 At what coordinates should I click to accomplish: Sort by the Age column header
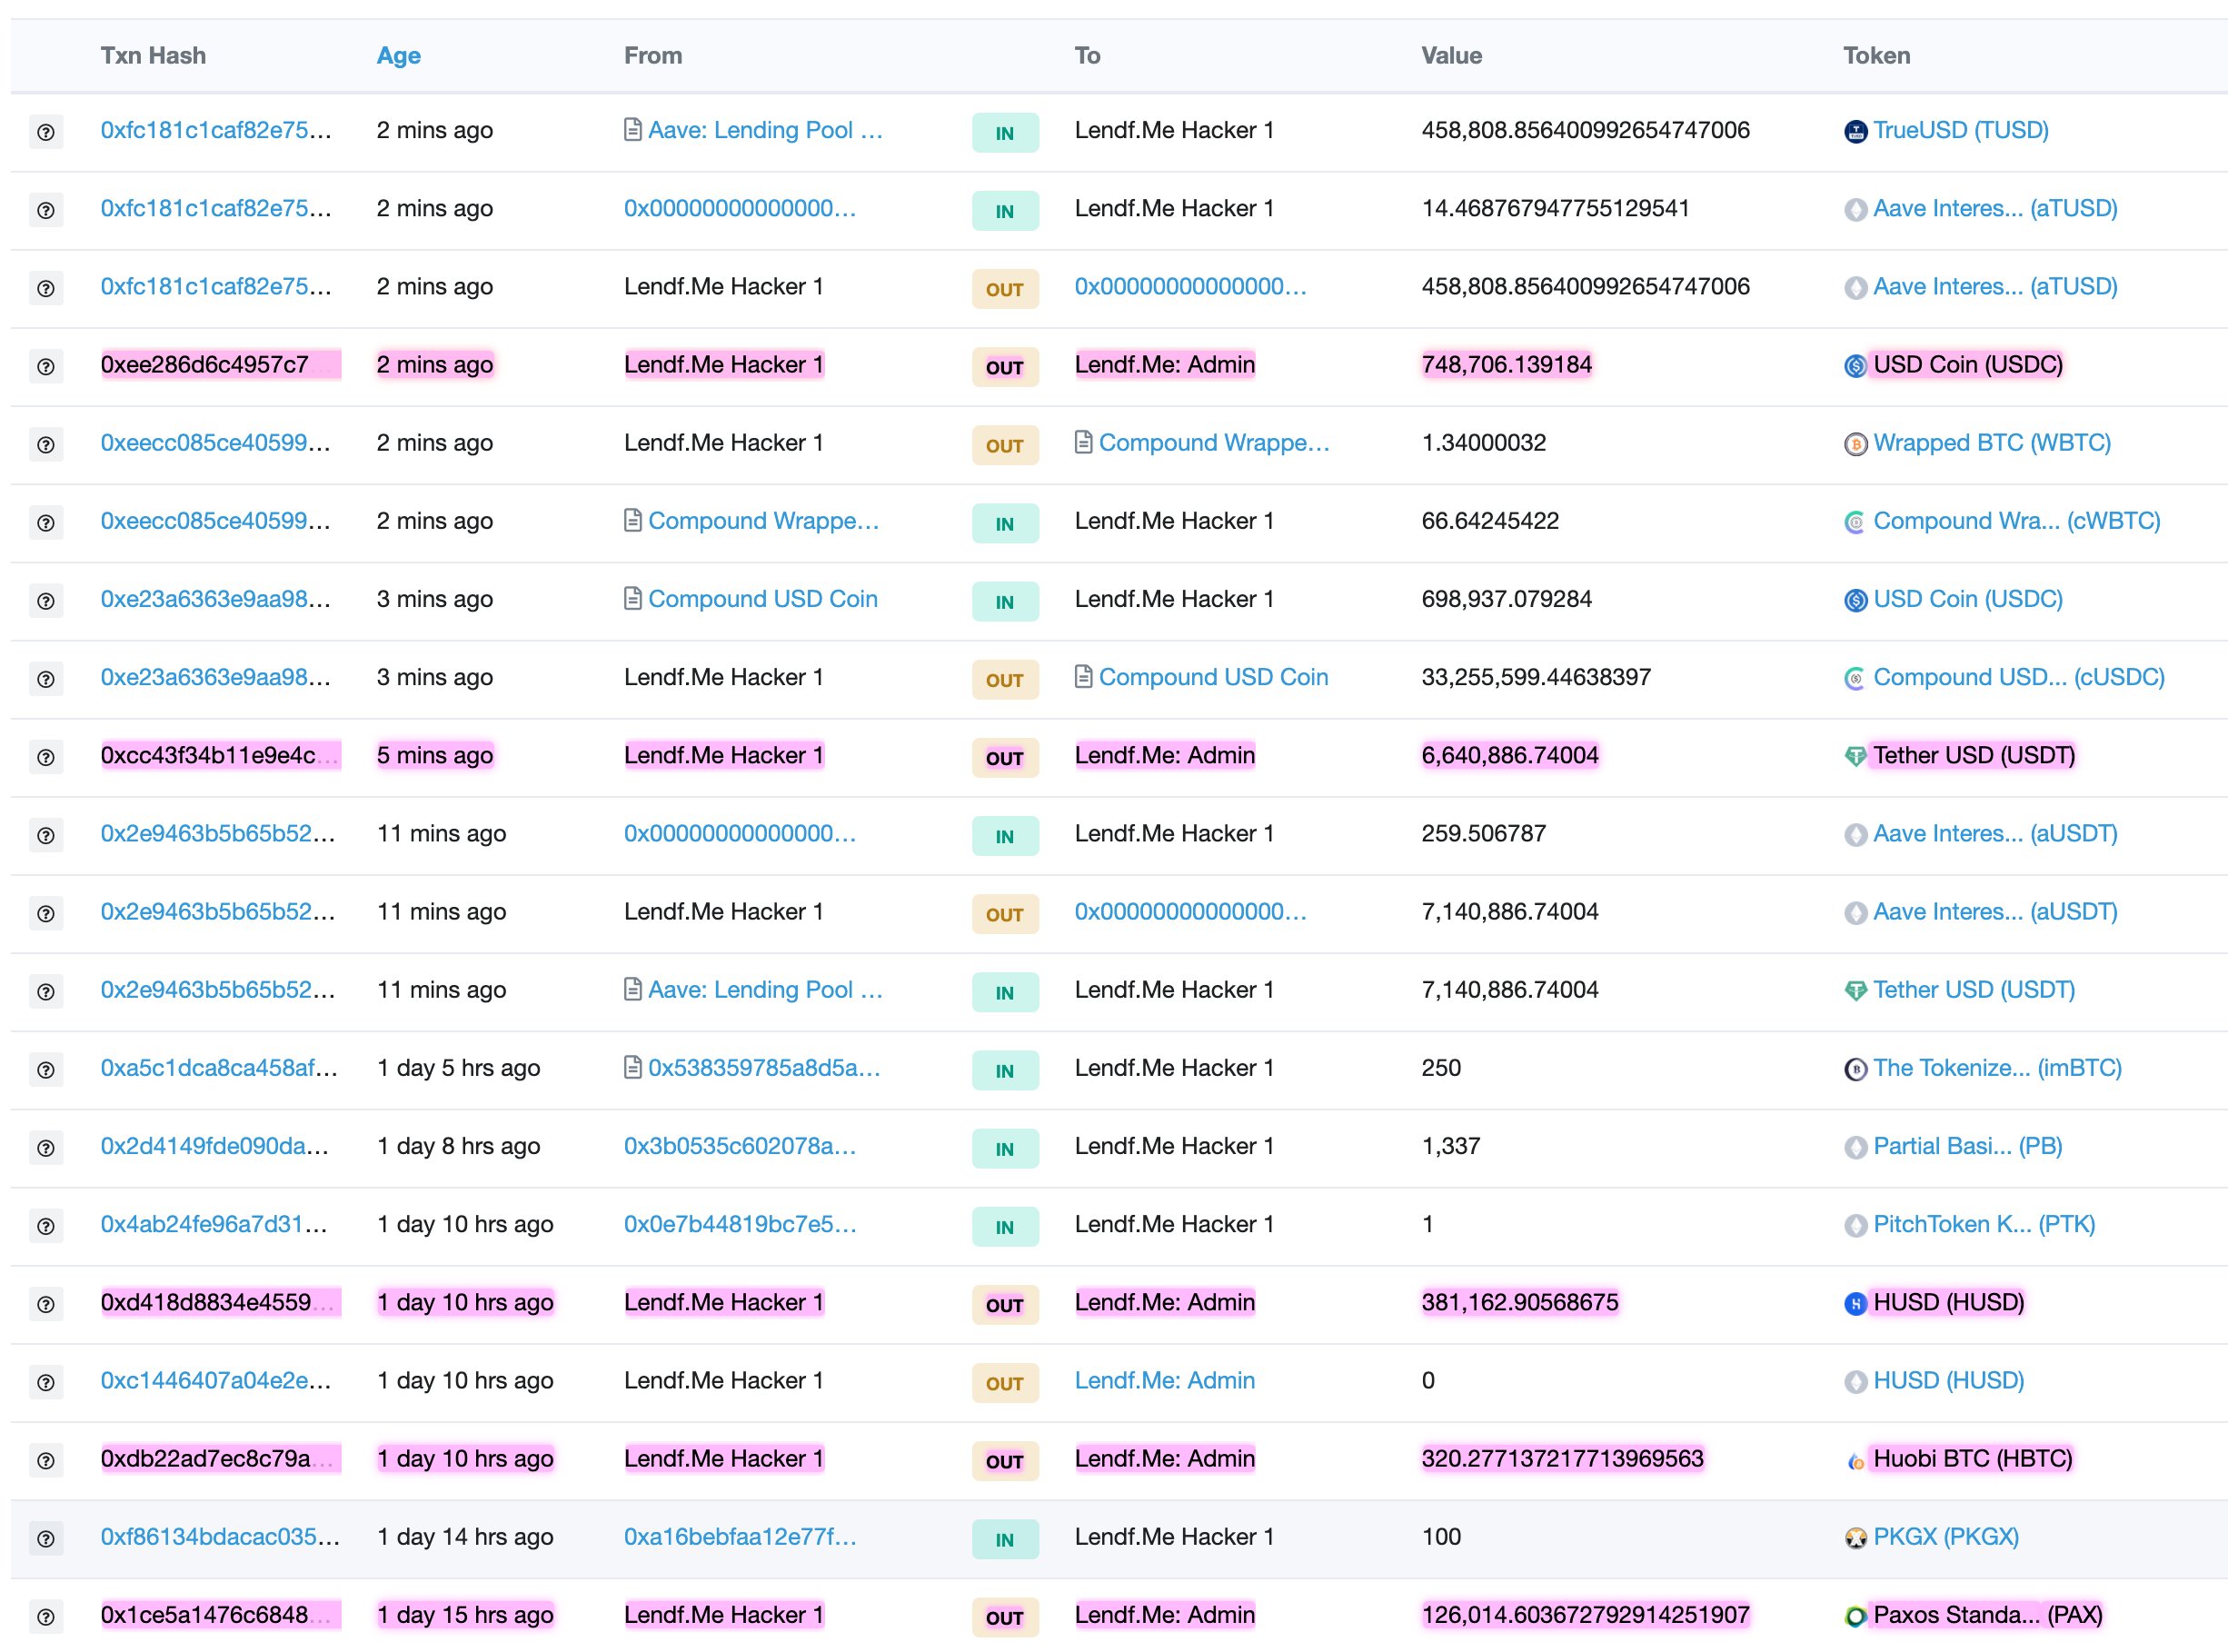398,56
